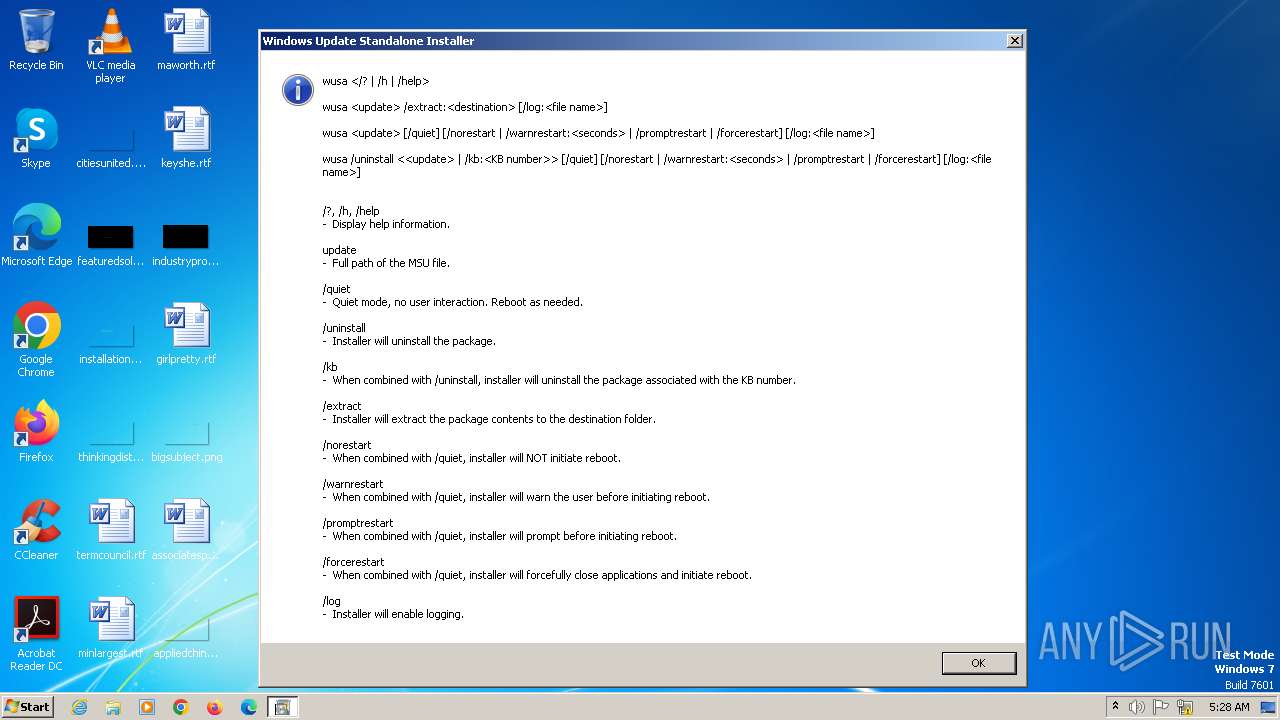Click 'Installer will enable logging.' text
Viewport: 1280px width, 720px height.
pos(398,614)
